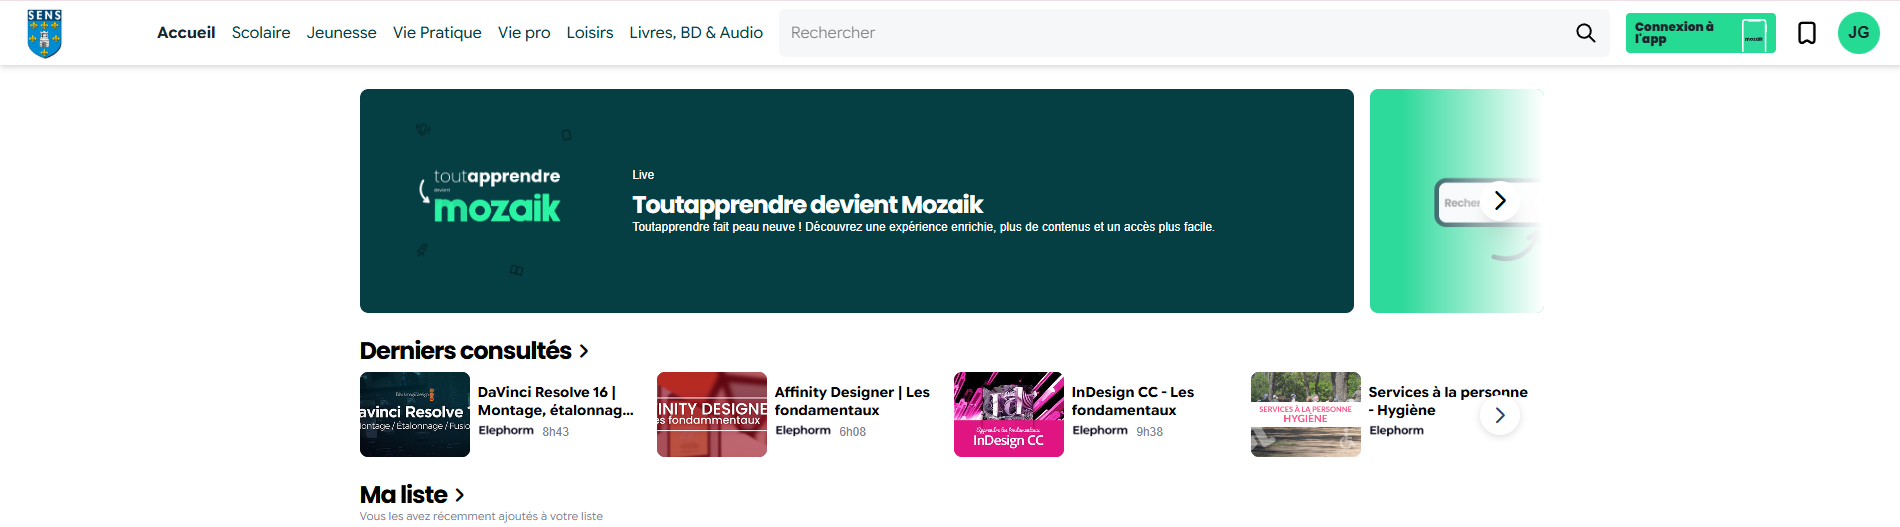Click the search magnifier icon
Viewport: 1900px width, 527px height.
[x=1586, y=33]
